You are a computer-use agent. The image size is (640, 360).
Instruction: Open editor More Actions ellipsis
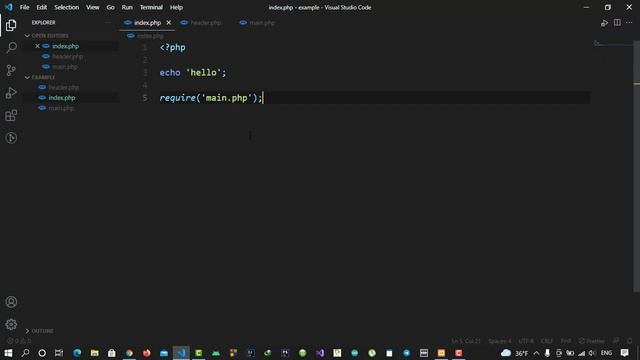(x=629, y=23)
